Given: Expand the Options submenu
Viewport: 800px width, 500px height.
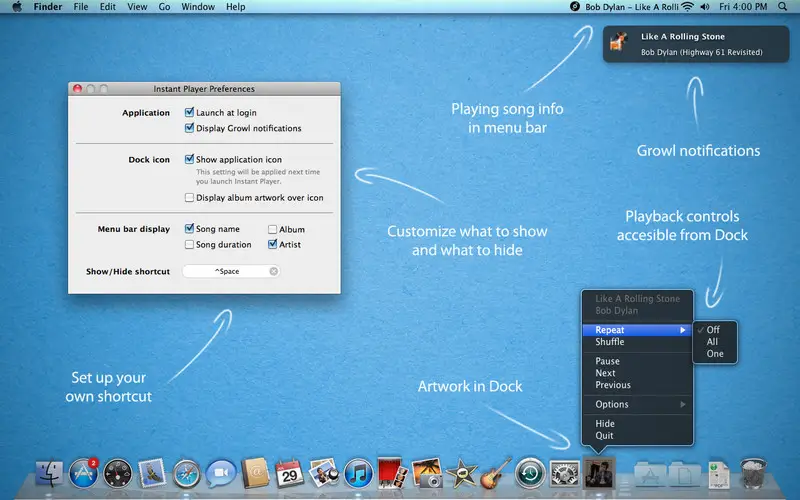Looking at the screenshot, I should [637, 405].
